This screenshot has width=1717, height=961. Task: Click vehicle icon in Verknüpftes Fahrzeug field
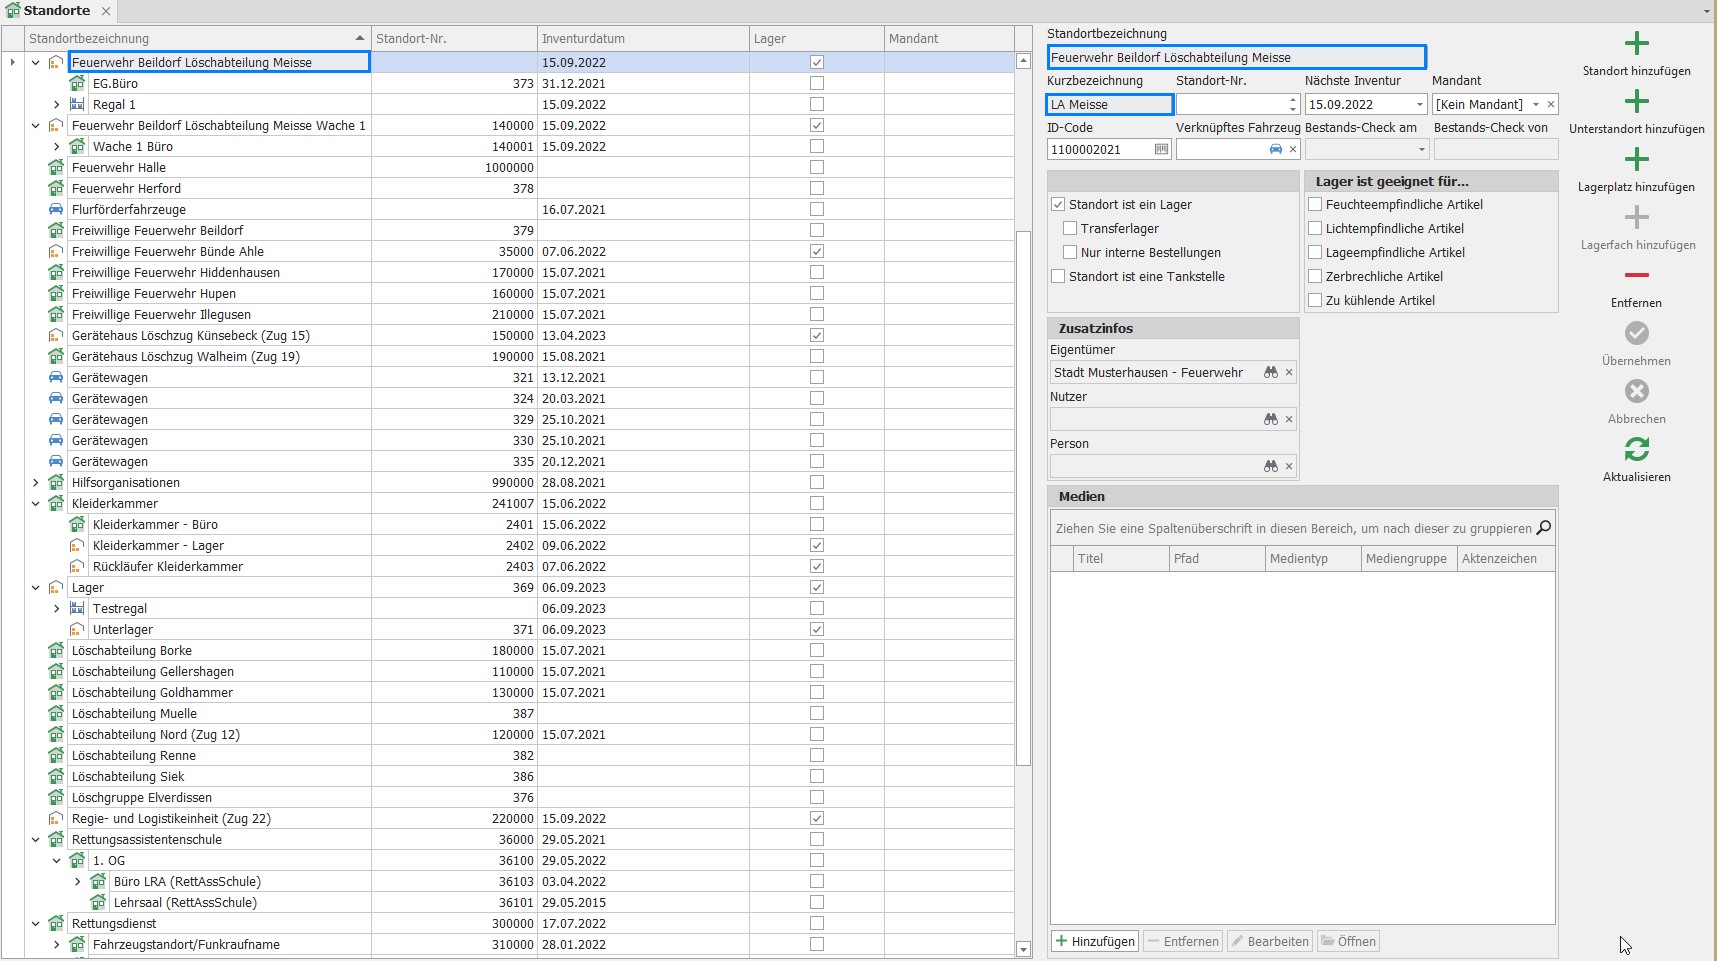(x=1275, y=150)
